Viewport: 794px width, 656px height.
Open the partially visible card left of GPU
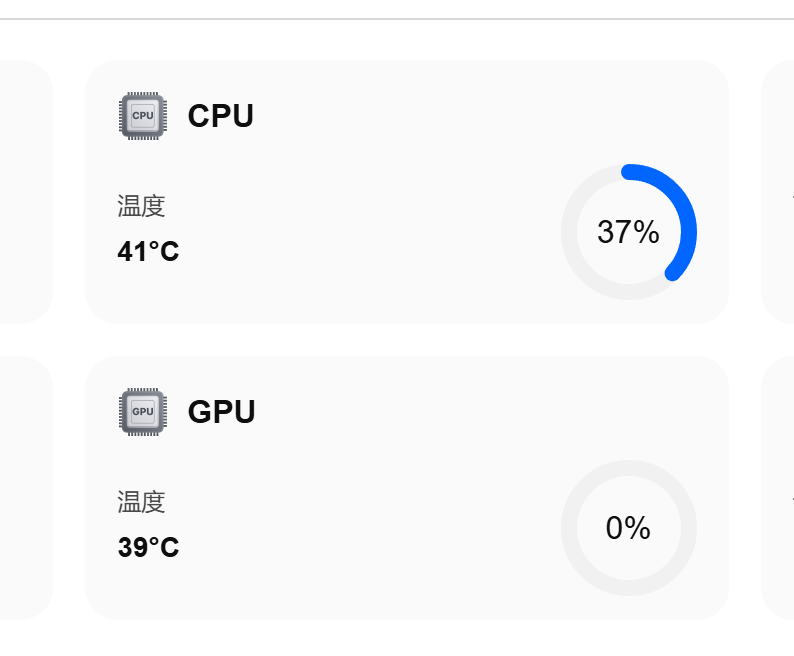pyautogui.click(x=25, y=488)
